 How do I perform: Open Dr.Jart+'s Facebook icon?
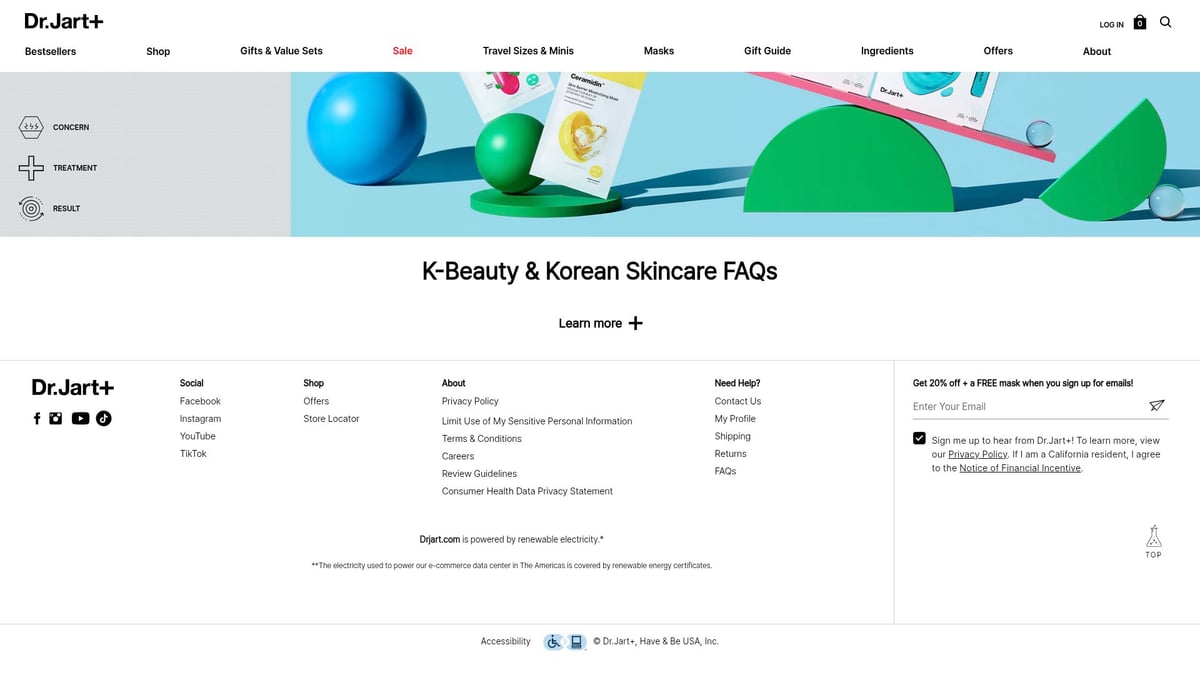(x=37, y=418)
